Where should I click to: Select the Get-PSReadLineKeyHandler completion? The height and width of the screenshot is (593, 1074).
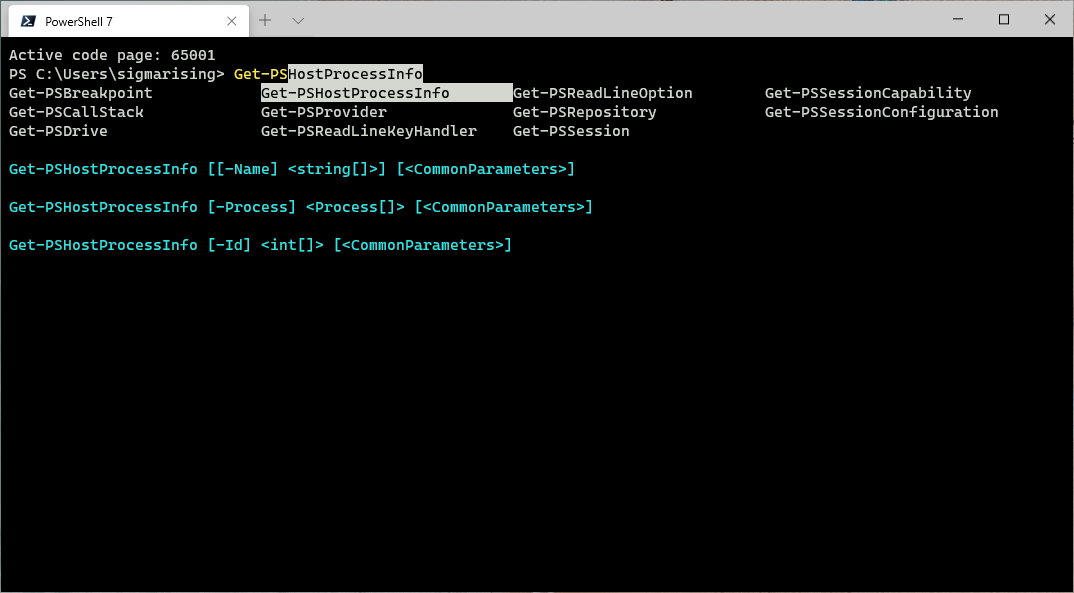(368, 130)
